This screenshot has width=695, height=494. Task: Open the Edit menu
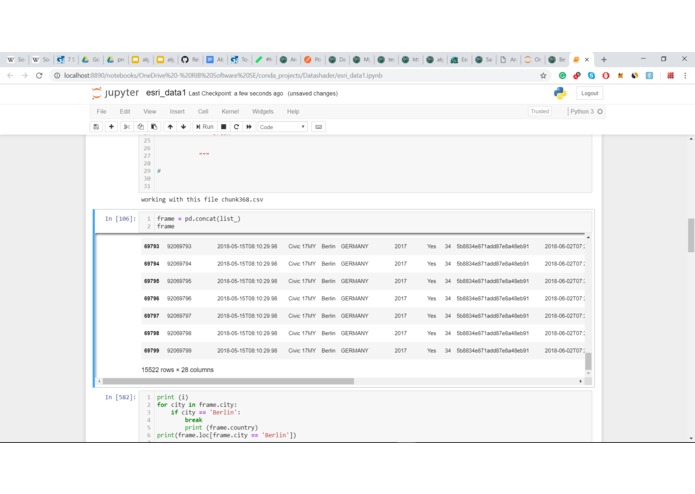(x=125, y=111)
